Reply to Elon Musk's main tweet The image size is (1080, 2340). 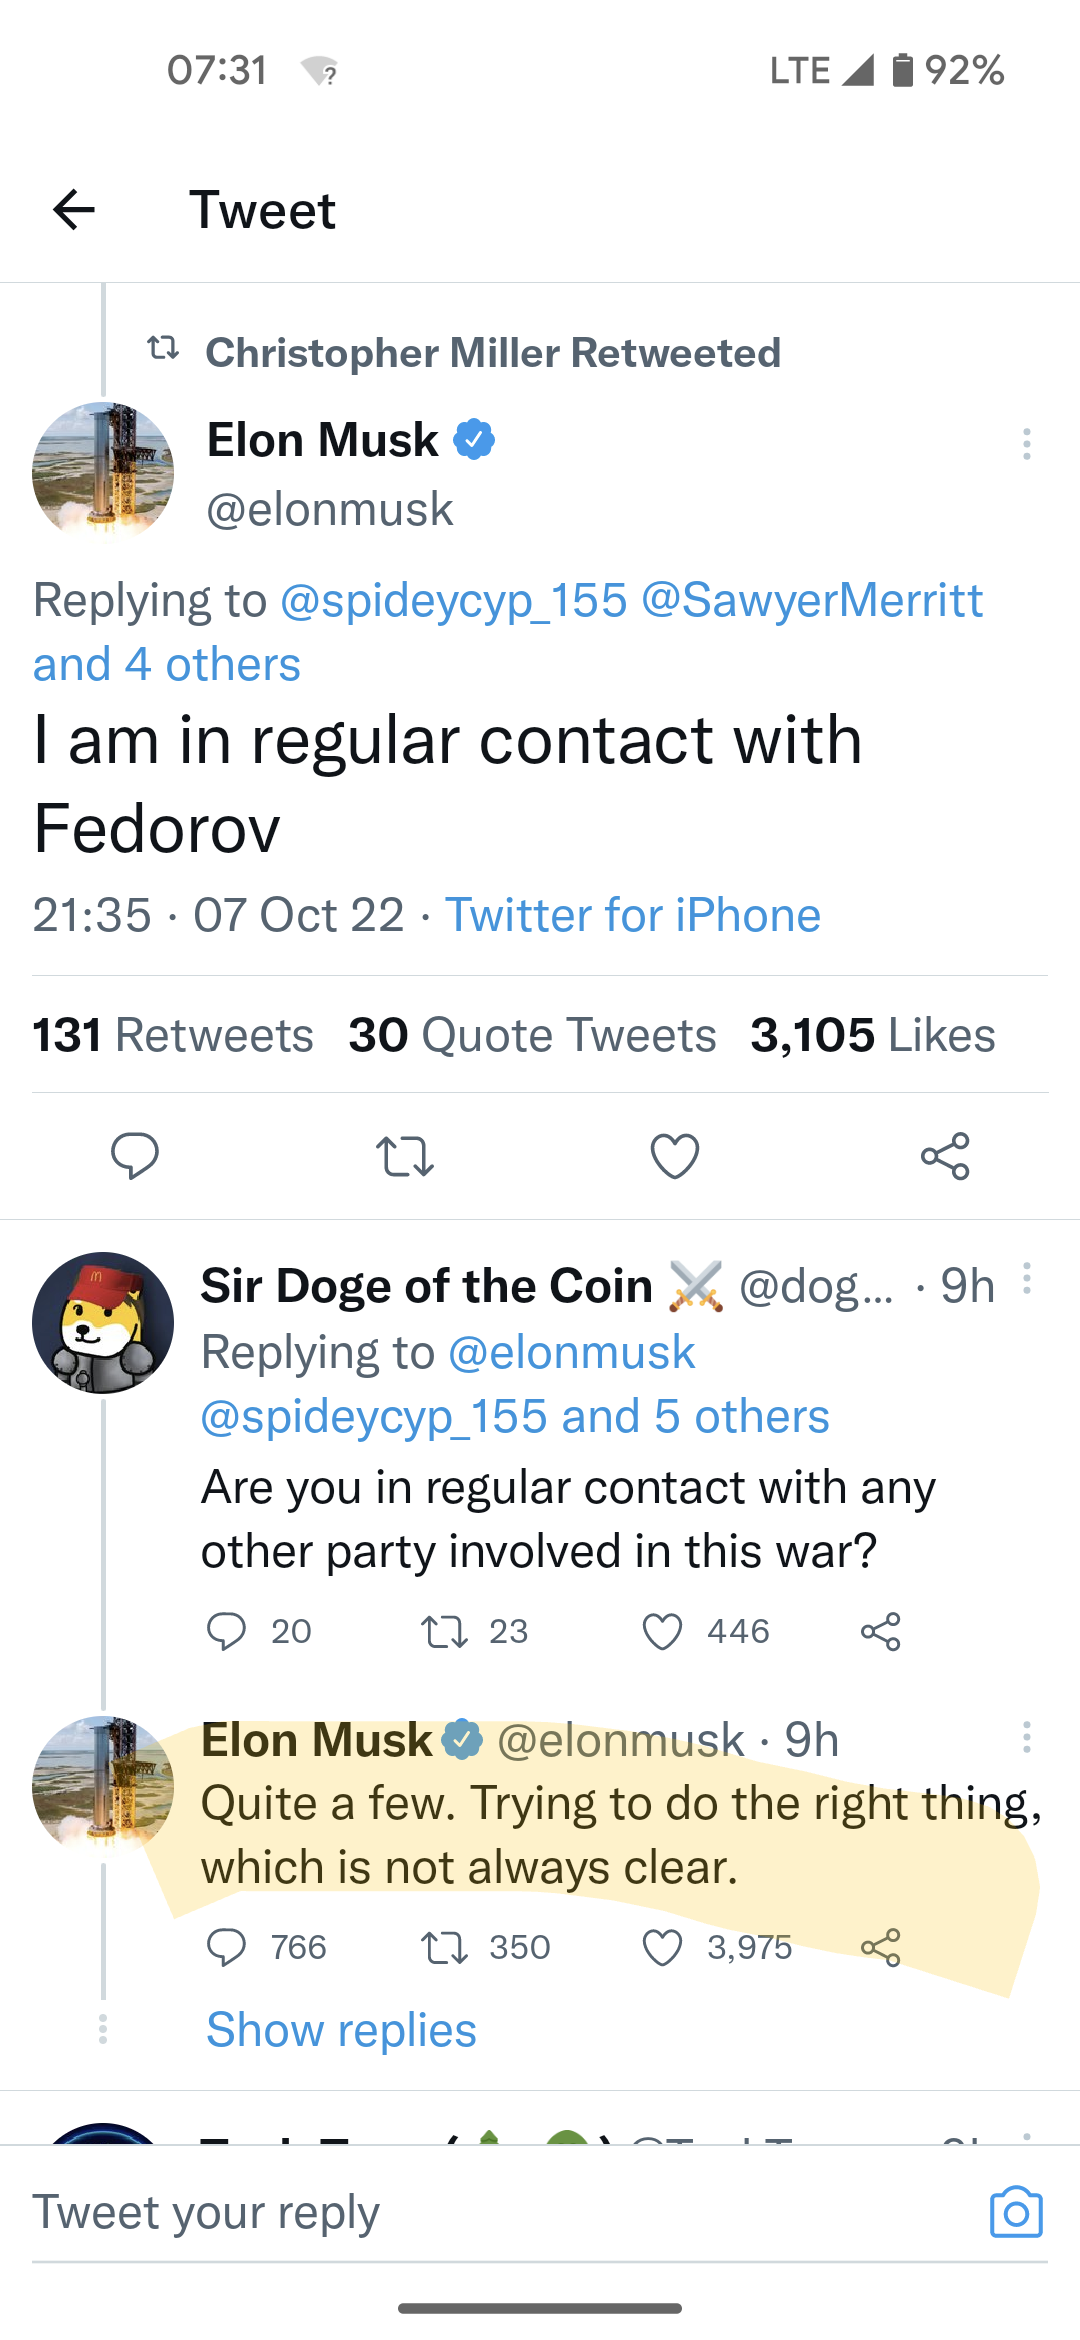[135, 1156]
